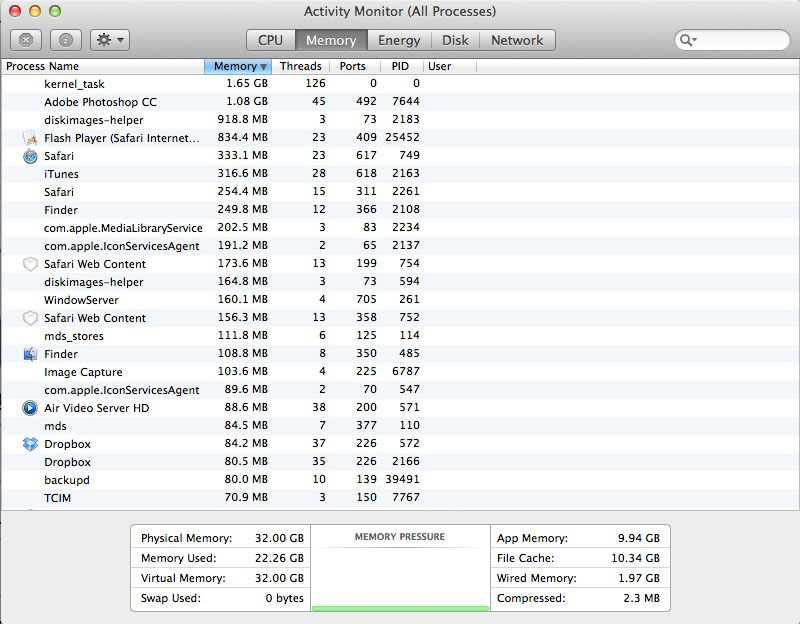Viewport: 800px width, 624px height.
Task: Open the Energy tab
Action: tap(399, 40)
